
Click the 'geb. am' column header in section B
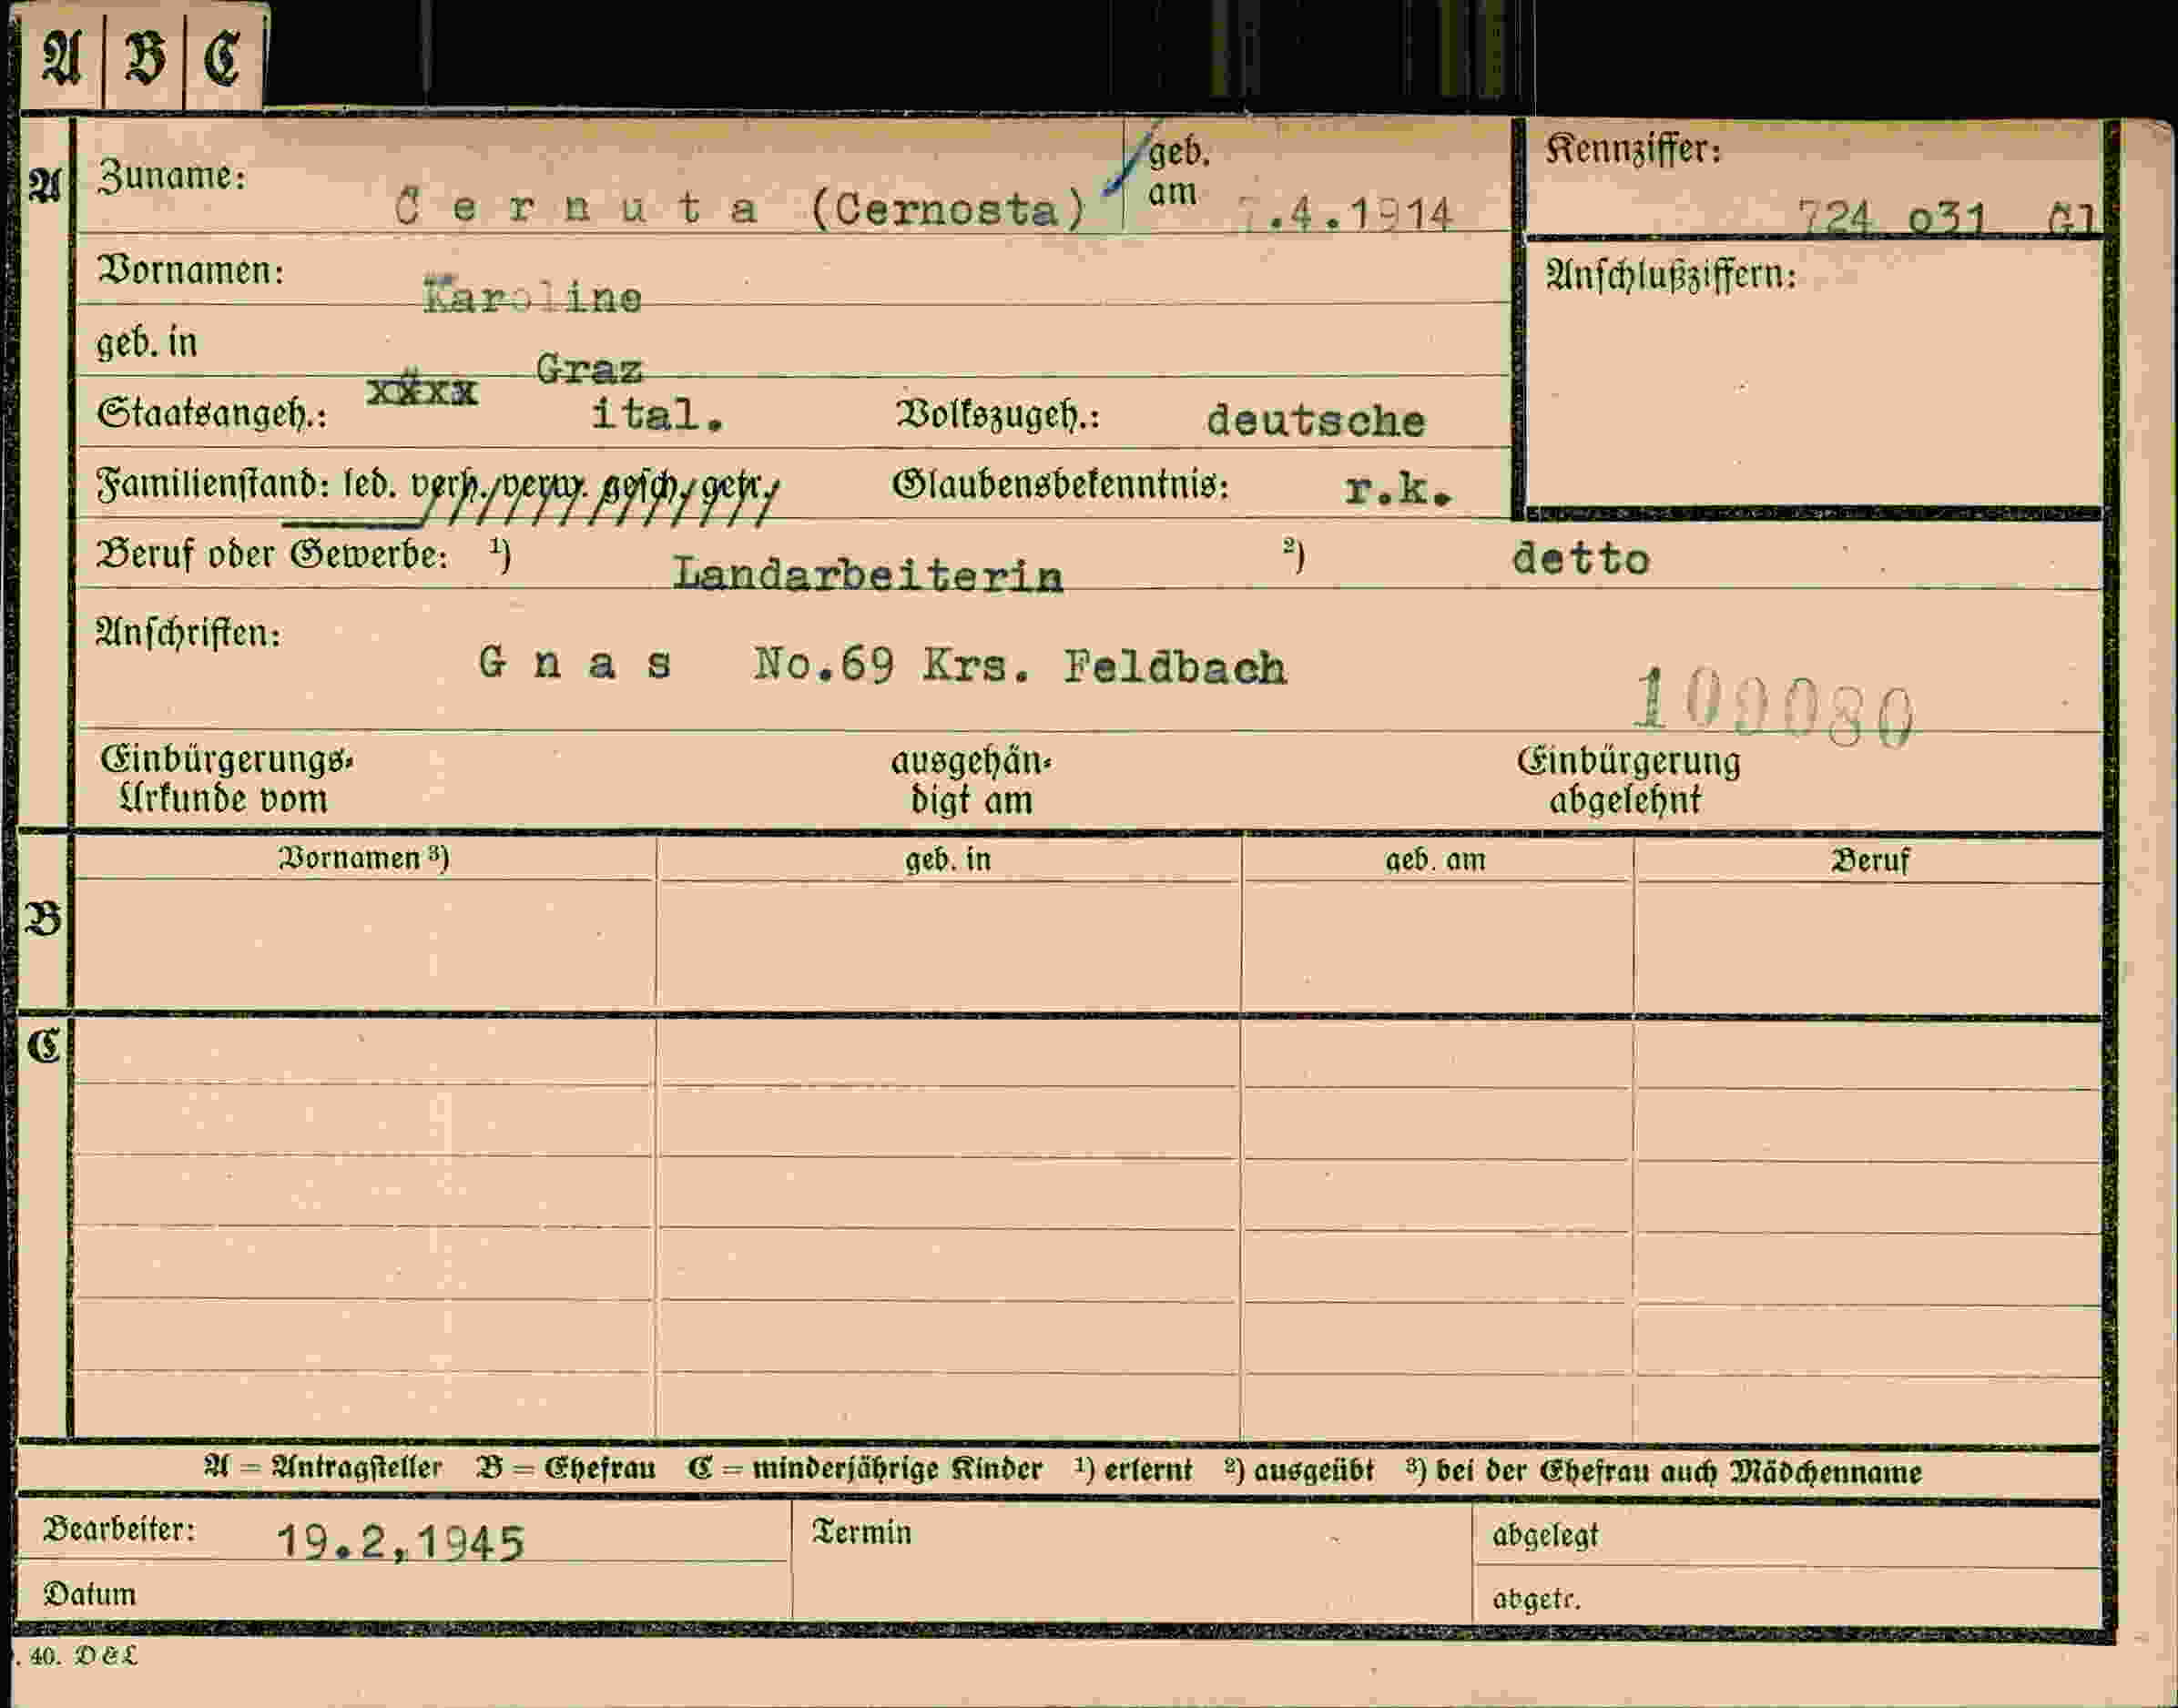pos(1435,860)
